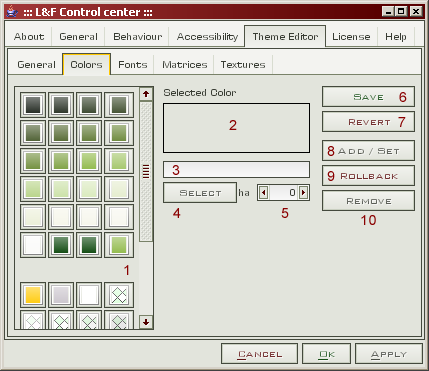Pick the lavender gray color swatch
The height and width of the screenshot is (371, 429).
point(61,295)
